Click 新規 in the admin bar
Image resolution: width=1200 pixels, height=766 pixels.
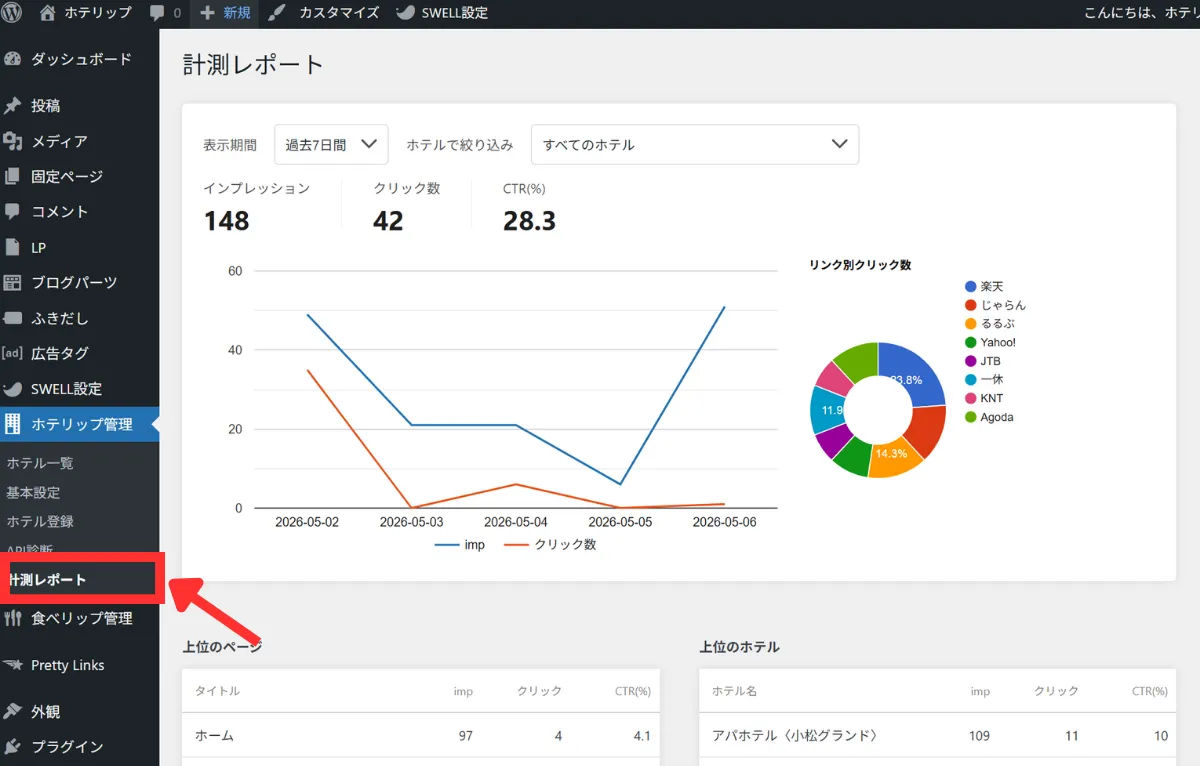coord(226,13)
